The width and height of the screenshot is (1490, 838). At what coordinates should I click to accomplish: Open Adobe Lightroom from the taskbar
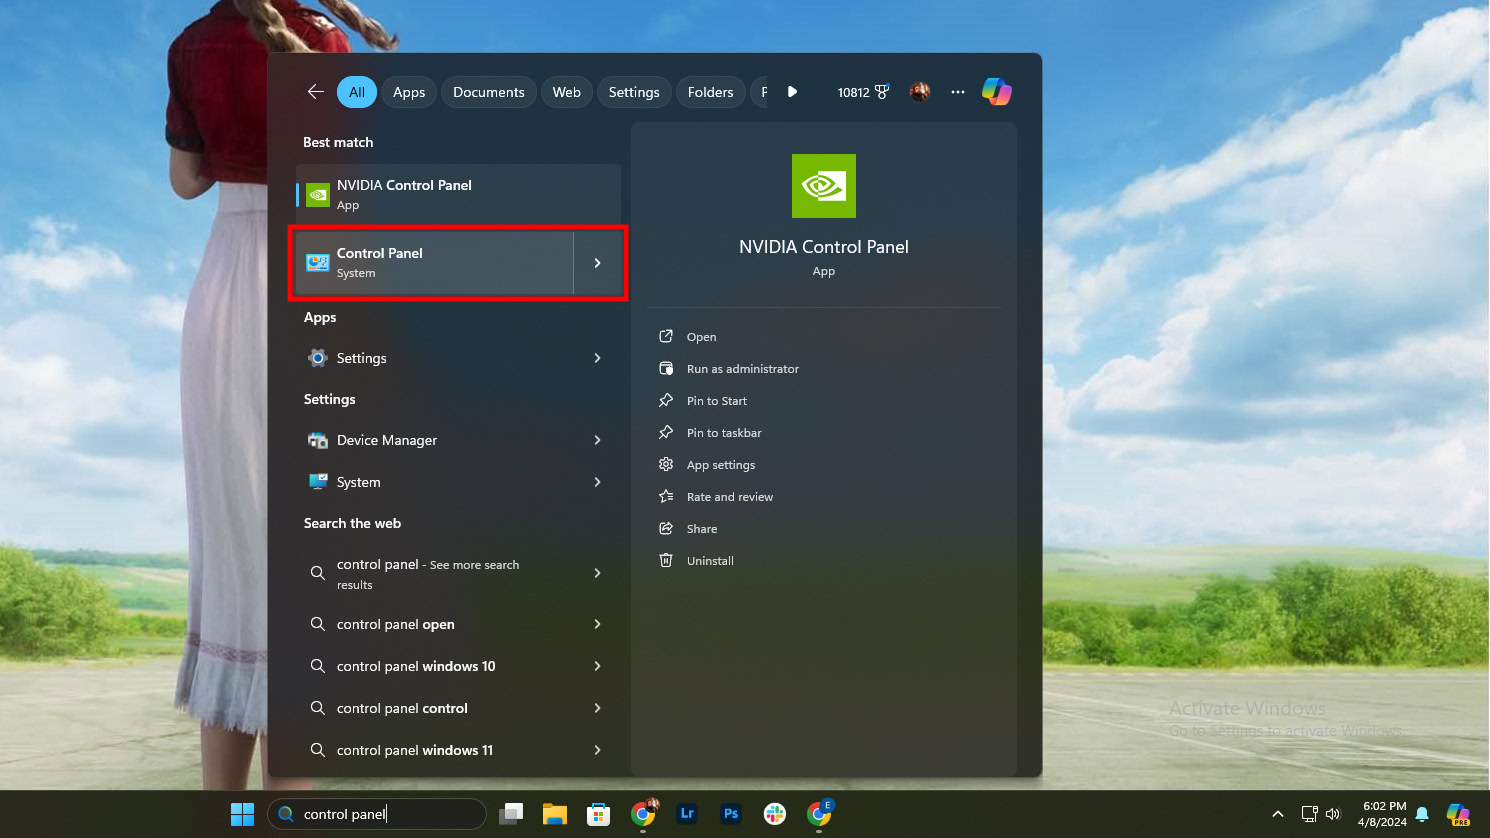[687, 814]
